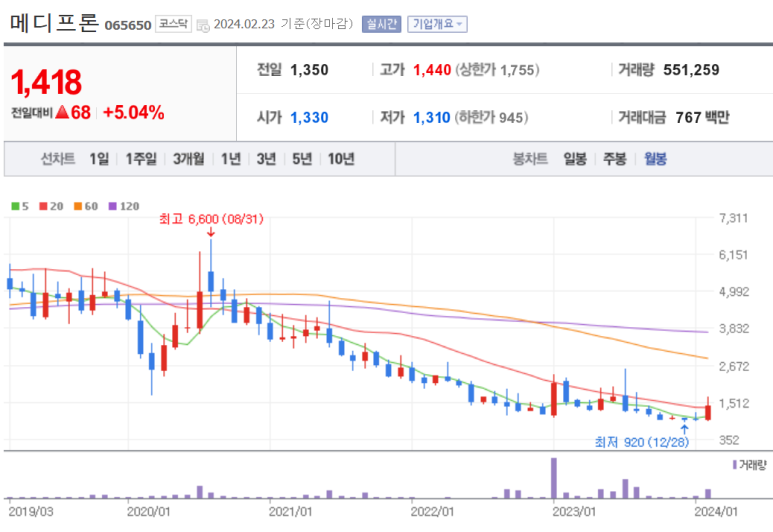This screenshot has height=532, width=773.
Task: Switch line chart to 1년
Action: click(x=231, y=159)
